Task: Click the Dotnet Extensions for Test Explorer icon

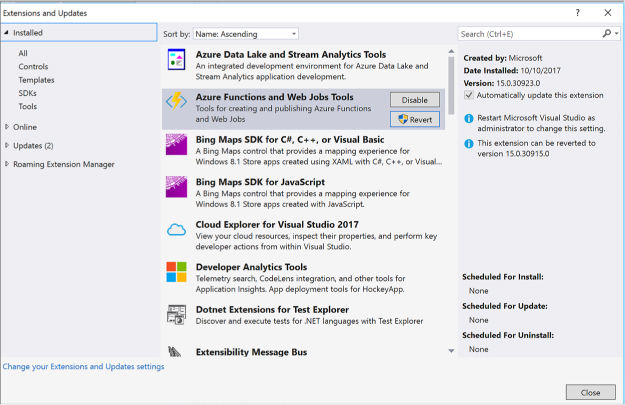Action: pos(176,315)
